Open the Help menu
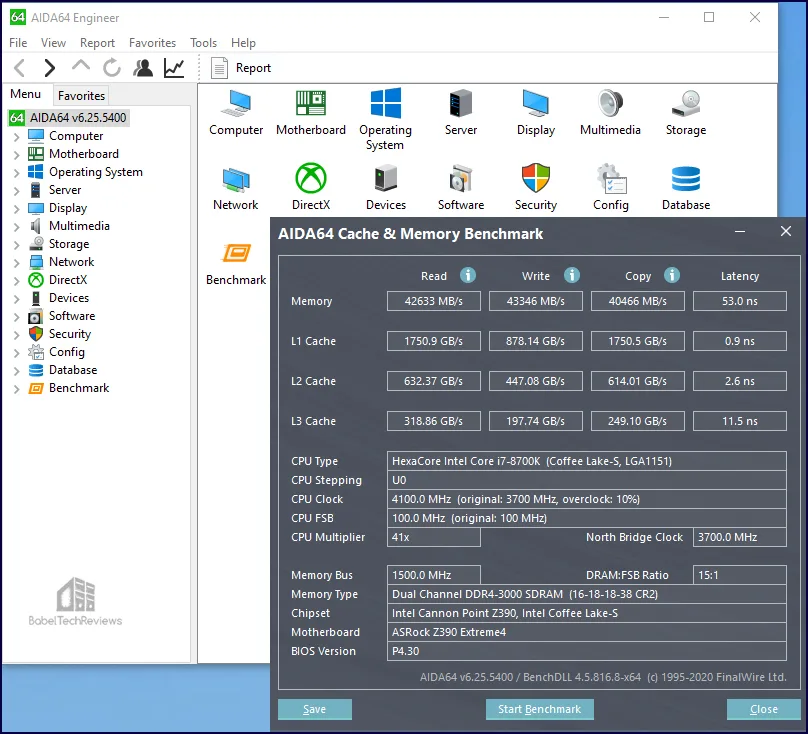 [x=243, y=43]
